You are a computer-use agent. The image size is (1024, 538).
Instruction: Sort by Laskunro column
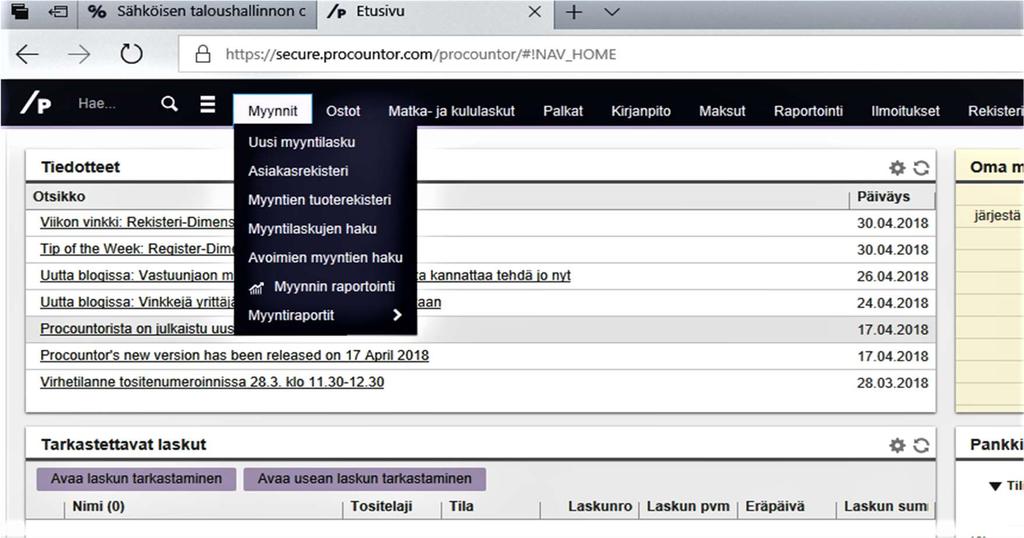click(x=600, y=506)
